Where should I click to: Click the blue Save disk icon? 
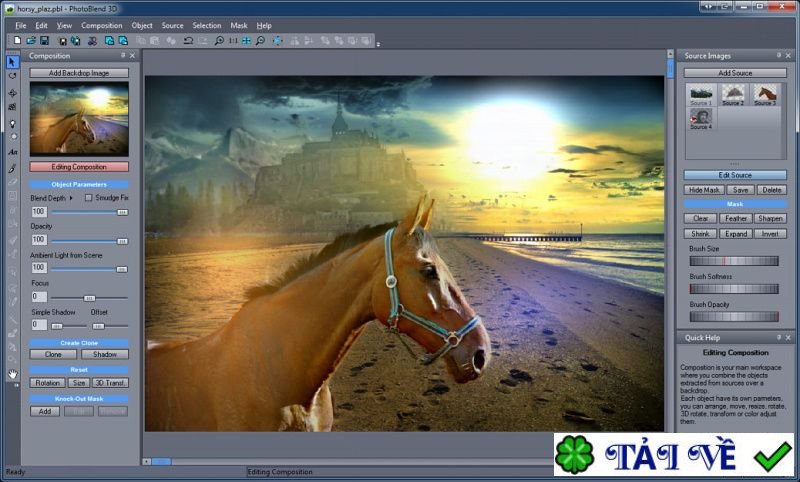click(x=44, y=40)
